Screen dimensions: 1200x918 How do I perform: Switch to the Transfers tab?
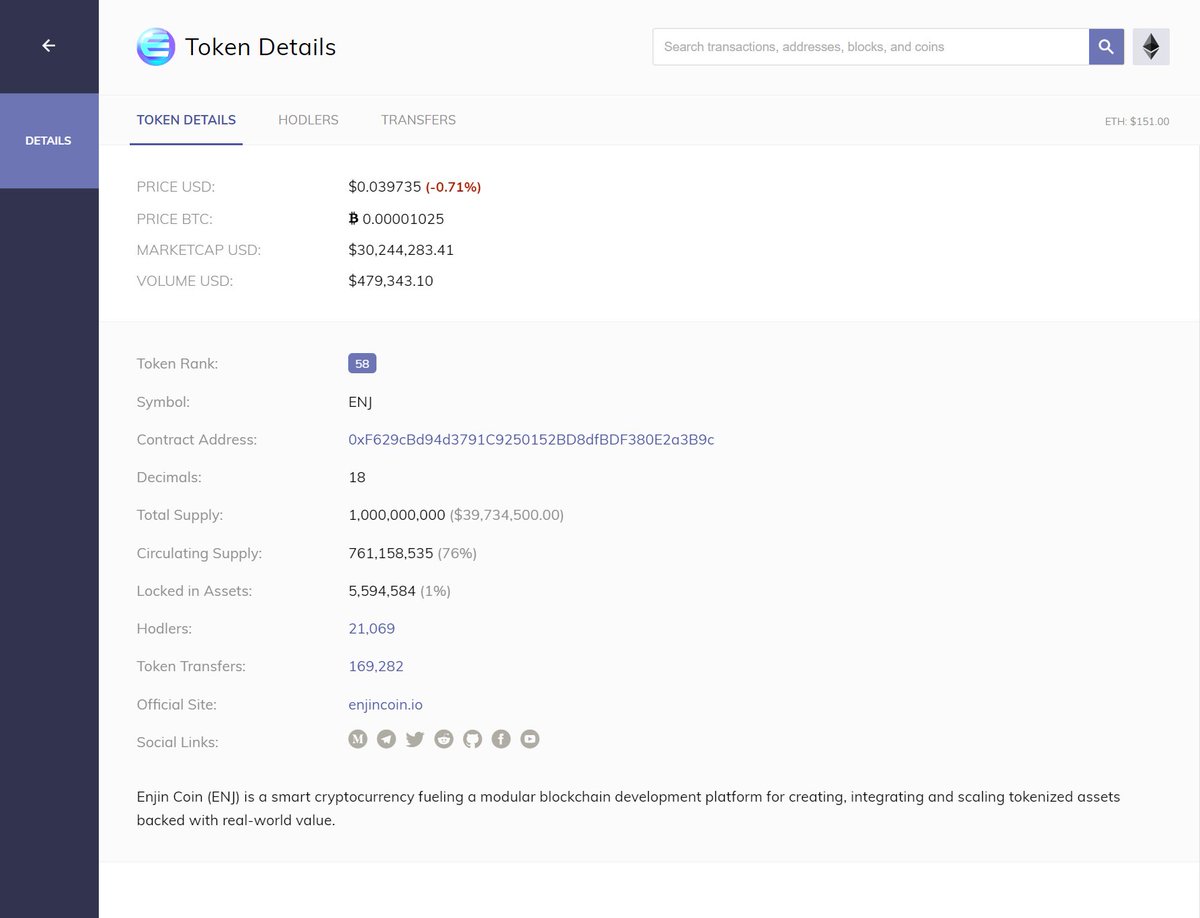tap(418, 120)
